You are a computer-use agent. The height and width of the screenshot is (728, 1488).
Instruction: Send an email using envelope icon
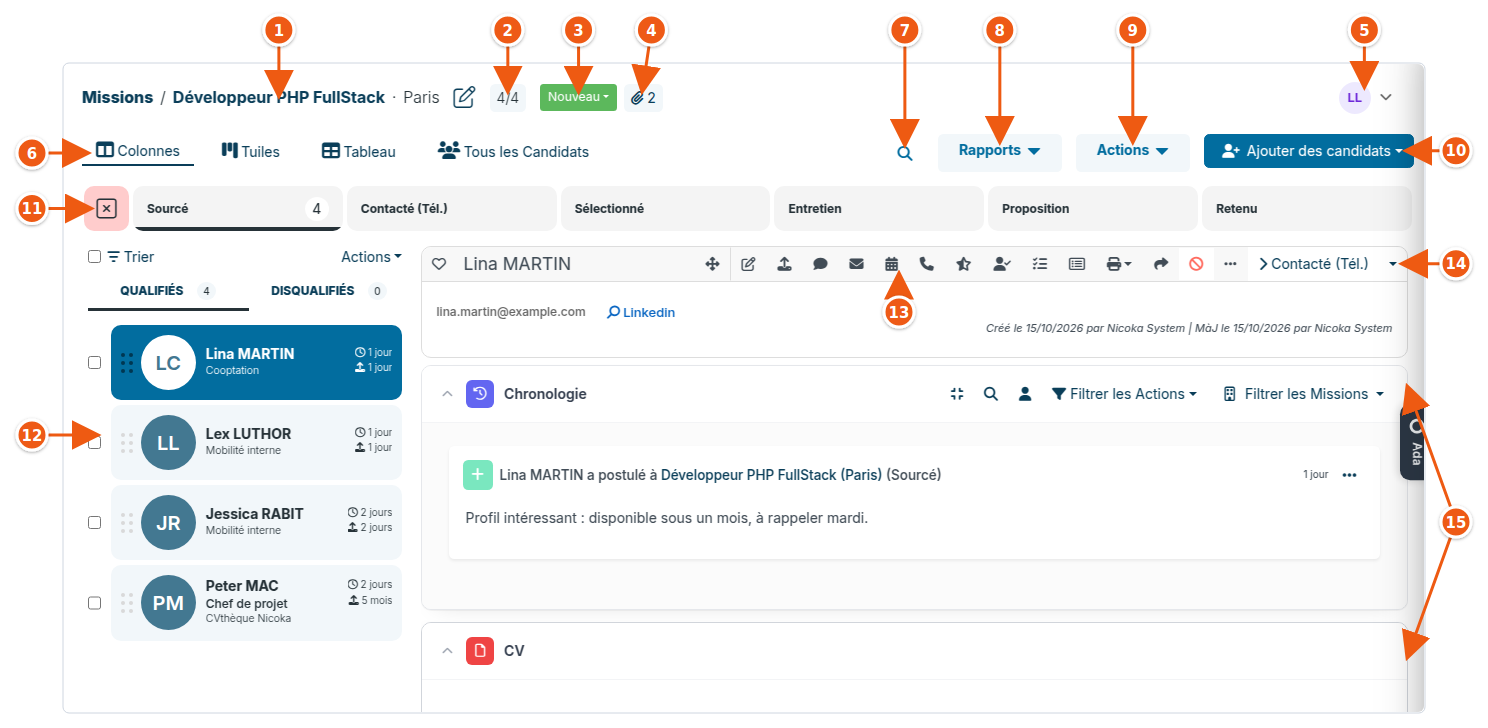(x=856, y=264)
